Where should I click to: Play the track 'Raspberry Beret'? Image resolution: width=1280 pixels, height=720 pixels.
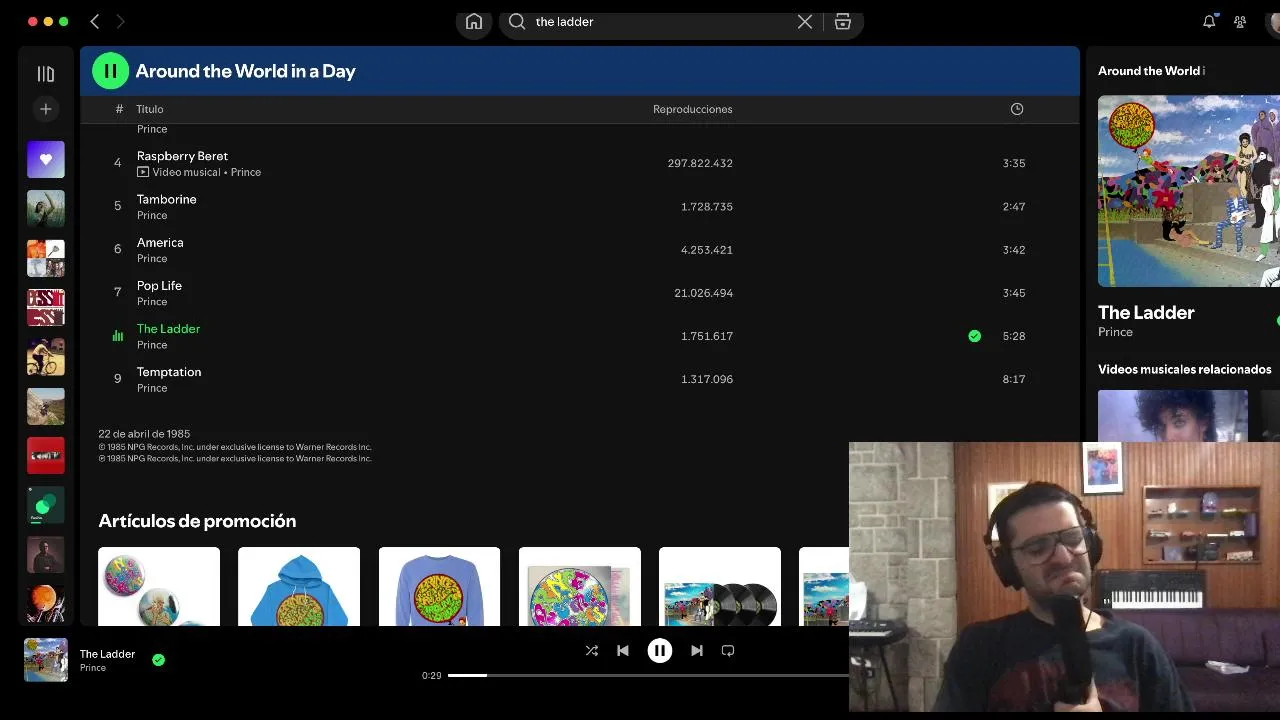pos(182,156)
